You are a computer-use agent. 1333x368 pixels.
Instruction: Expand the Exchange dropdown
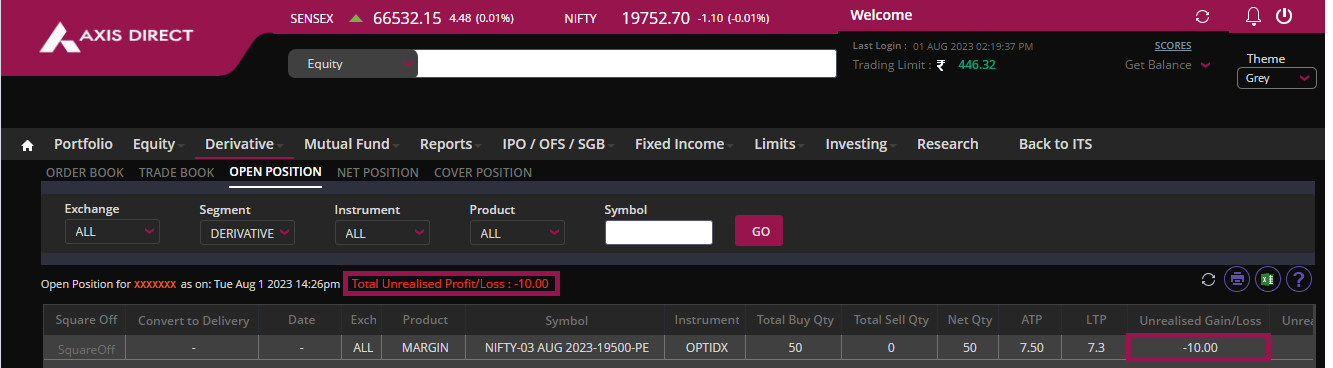coord(112,232)
